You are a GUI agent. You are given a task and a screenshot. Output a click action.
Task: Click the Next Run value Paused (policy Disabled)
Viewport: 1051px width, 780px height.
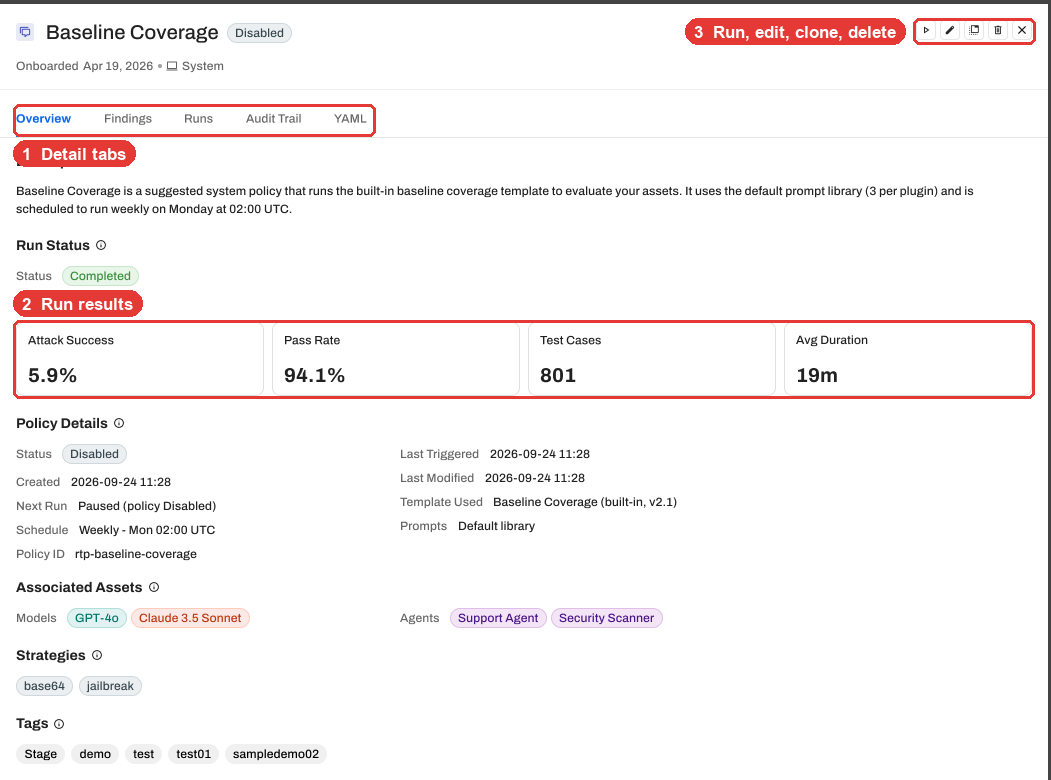click(147, 506)
